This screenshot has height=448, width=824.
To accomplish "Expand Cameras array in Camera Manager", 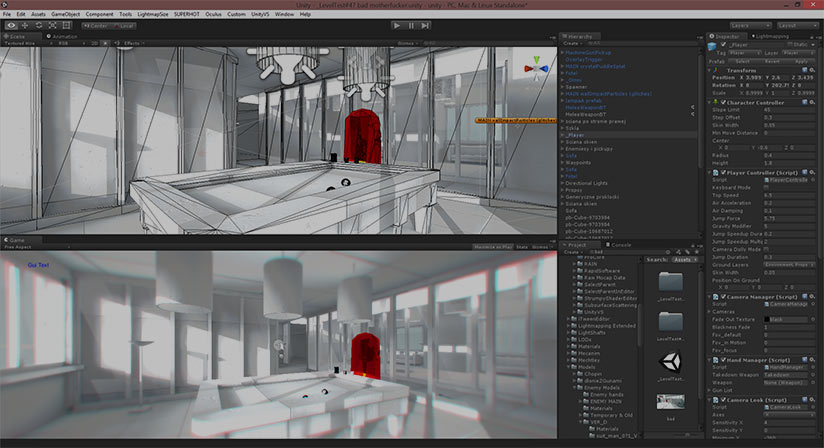I will click(x=710, y=311).
